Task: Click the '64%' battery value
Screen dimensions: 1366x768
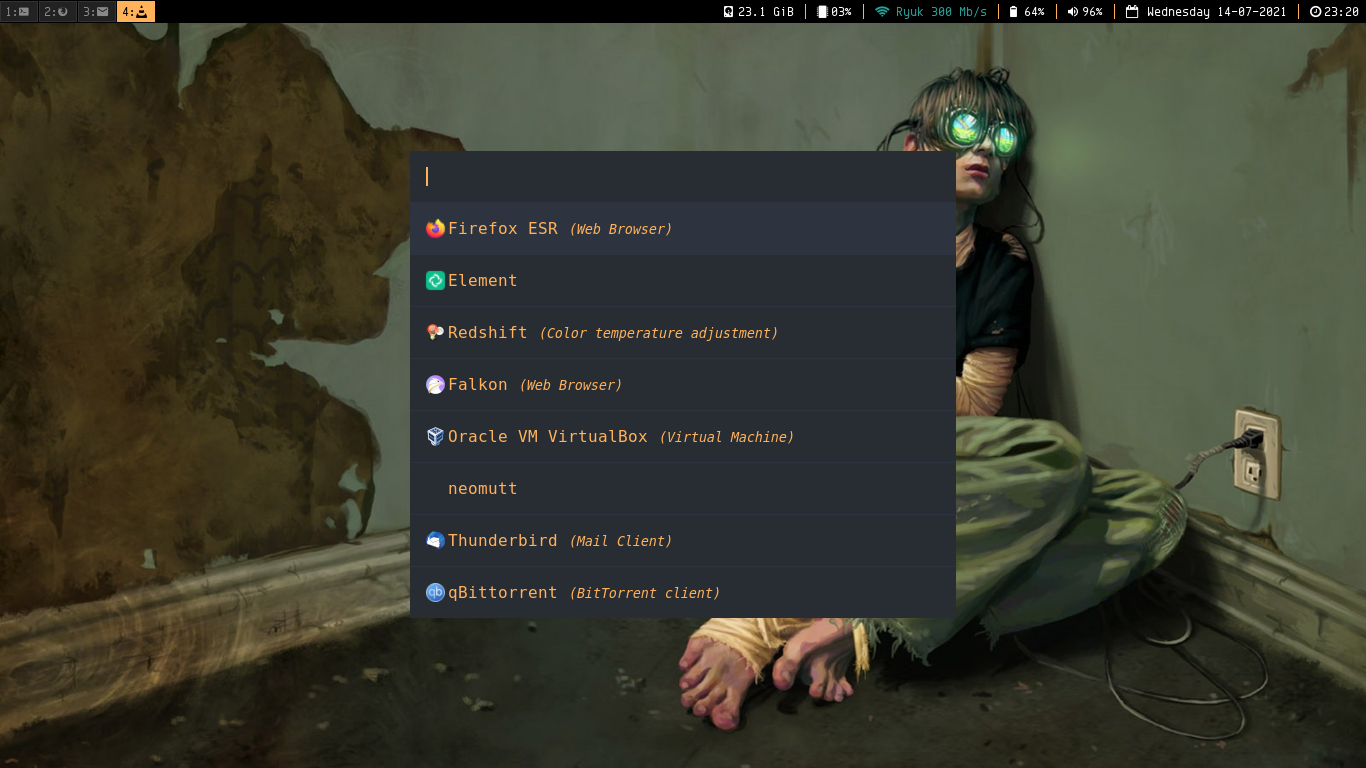Action: coord(1034,12)
